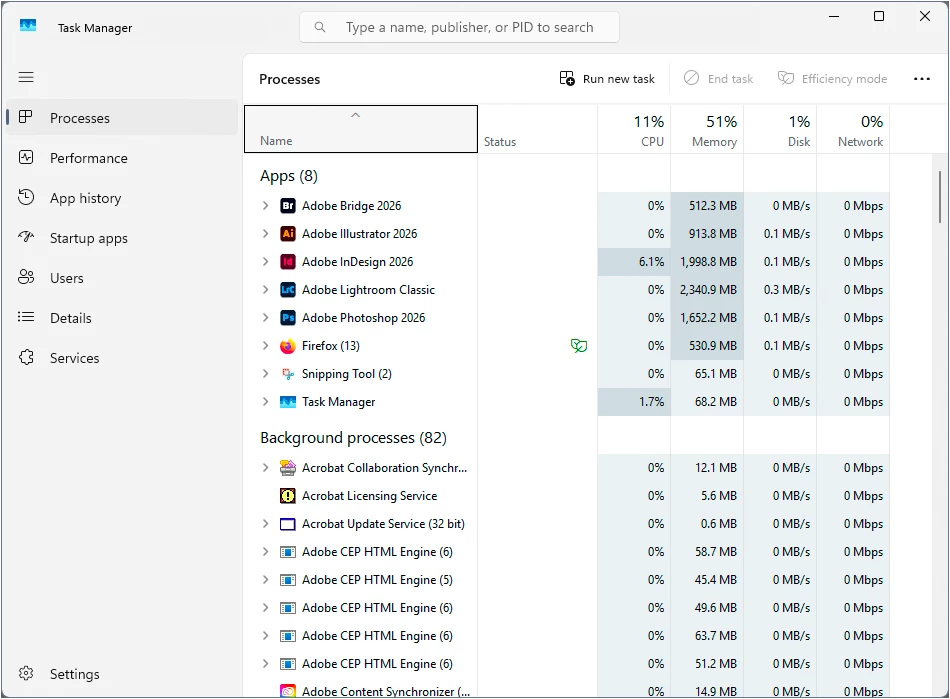This screenshot has width=950, height=699.
Task: Click the green efficiency mode leaf on Firefox row
Action: (579, 346)
